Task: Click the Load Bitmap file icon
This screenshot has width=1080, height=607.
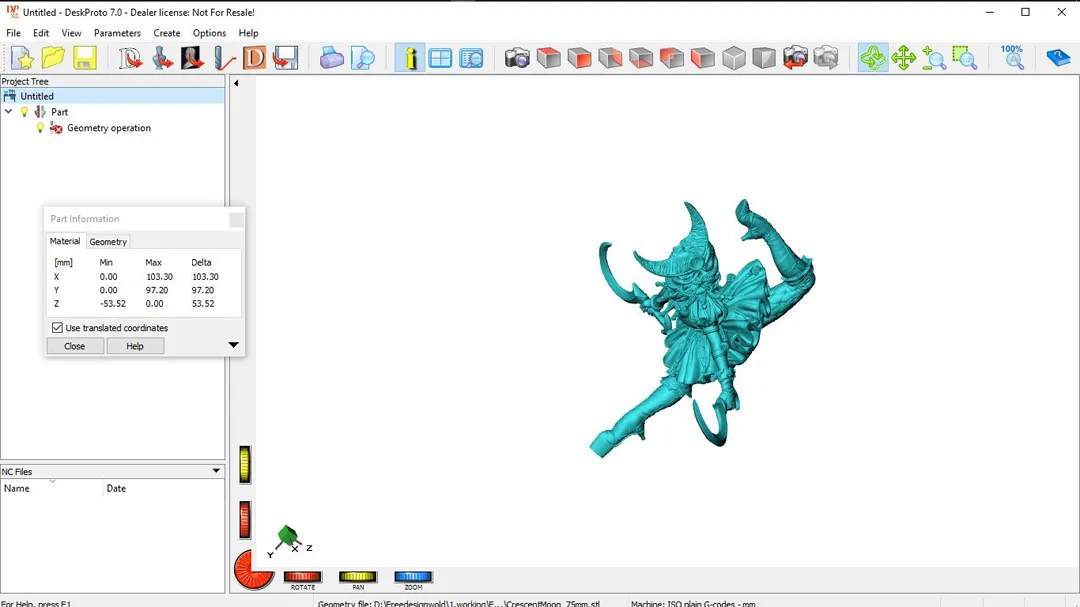Action: (x=192, y=59)
